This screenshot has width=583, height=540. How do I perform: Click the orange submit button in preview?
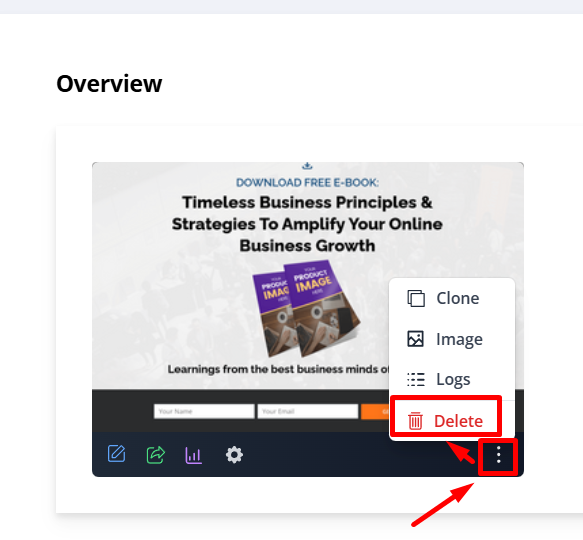(375, 411)
